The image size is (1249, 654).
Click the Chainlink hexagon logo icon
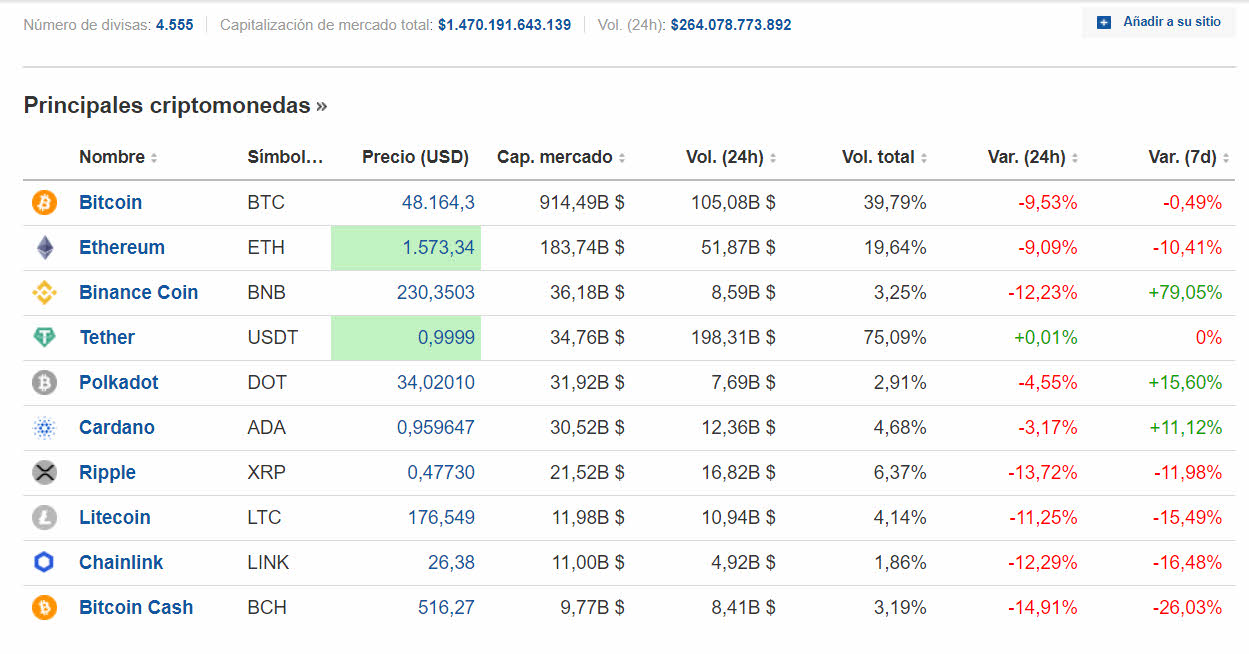click(x=45, y=563)
